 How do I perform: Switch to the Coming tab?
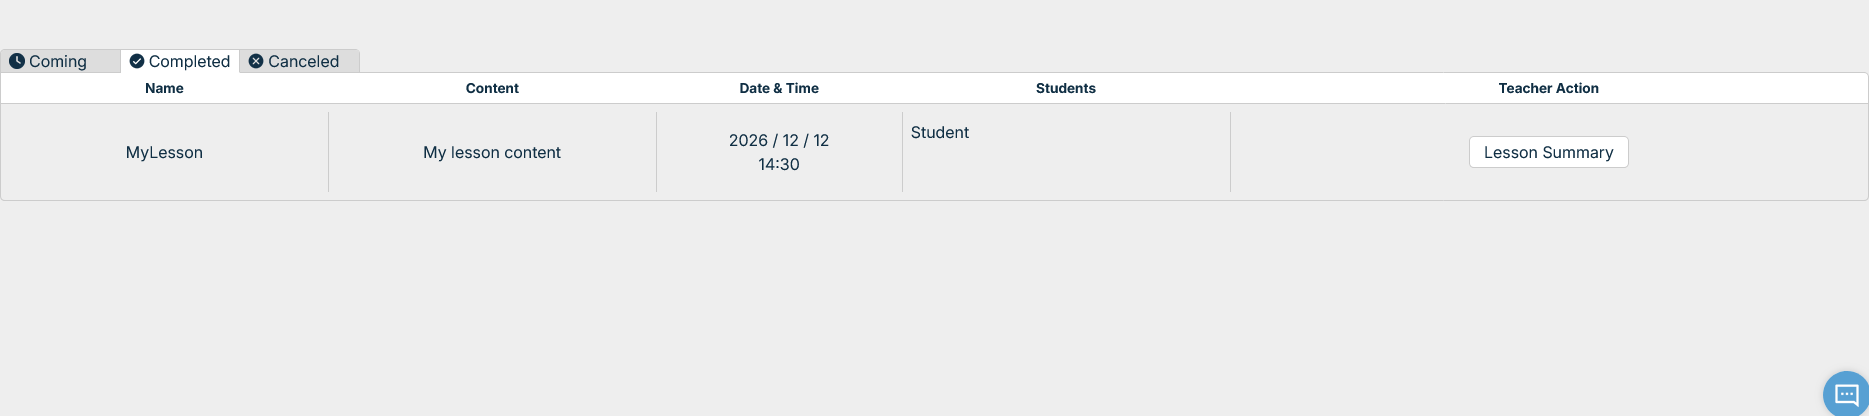pyautogui.click(x=58, y=61)
